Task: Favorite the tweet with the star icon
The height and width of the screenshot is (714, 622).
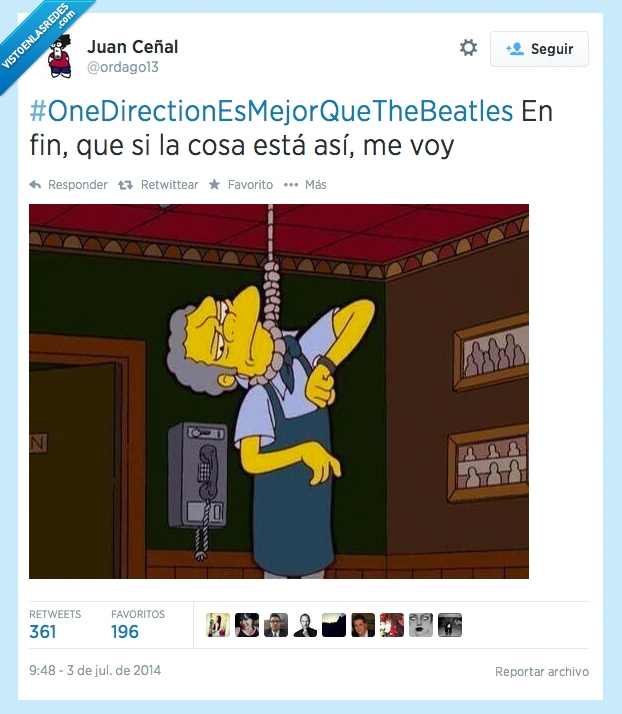Action: tap(214, 184)
